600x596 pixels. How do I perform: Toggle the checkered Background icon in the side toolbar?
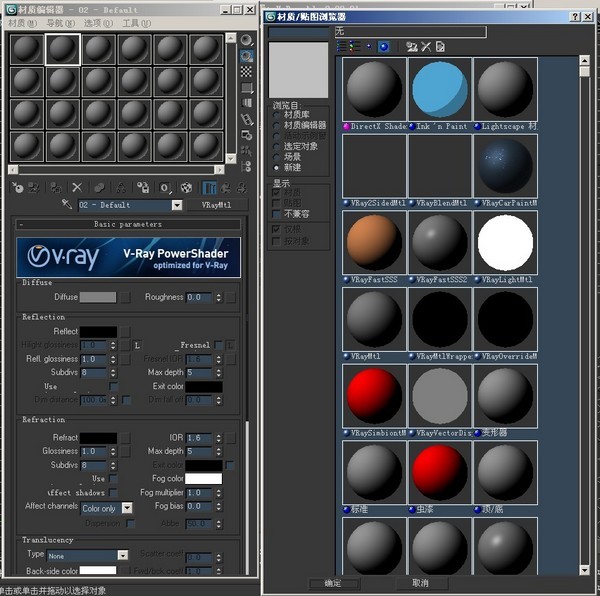(x=247, y=72)
